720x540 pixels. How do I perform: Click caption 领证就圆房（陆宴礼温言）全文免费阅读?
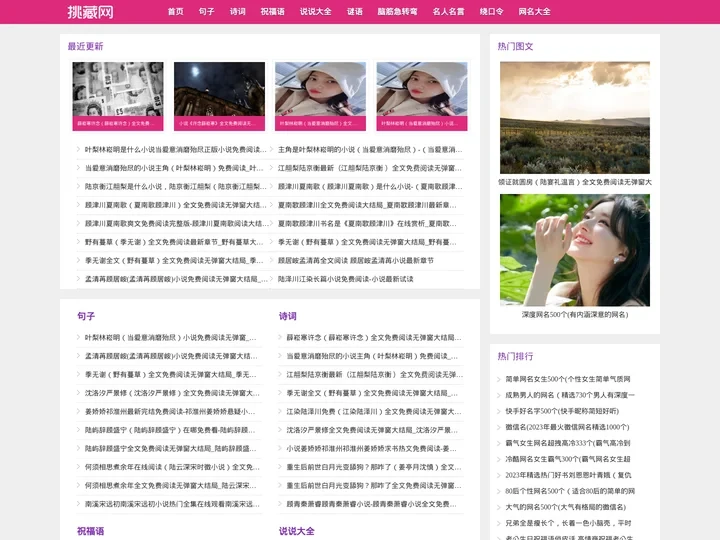point(575,182)
